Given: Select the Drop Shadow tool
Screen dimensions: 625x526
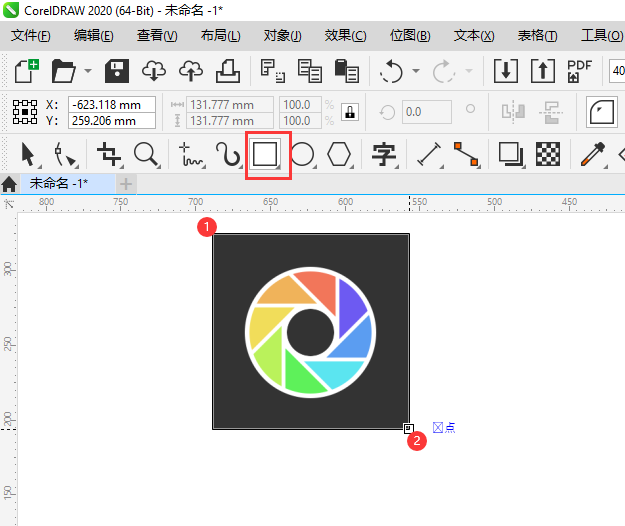Looking at the screenshot, I should point(511,154).
